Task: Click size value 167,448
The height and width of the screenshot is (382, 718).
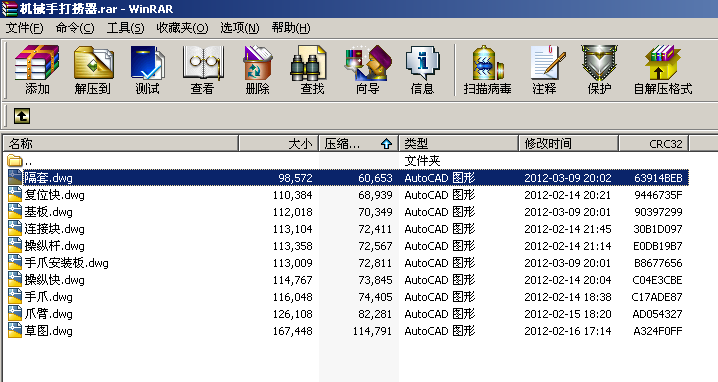Action: pyautogui.click(x=293, y=331)
